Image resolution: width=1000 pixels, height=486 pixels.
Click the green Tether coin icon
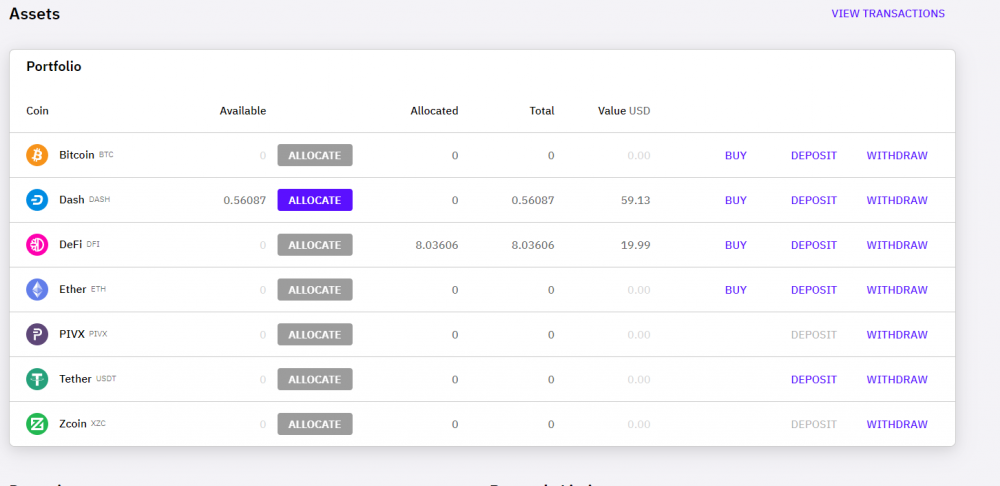click(37, 379)
